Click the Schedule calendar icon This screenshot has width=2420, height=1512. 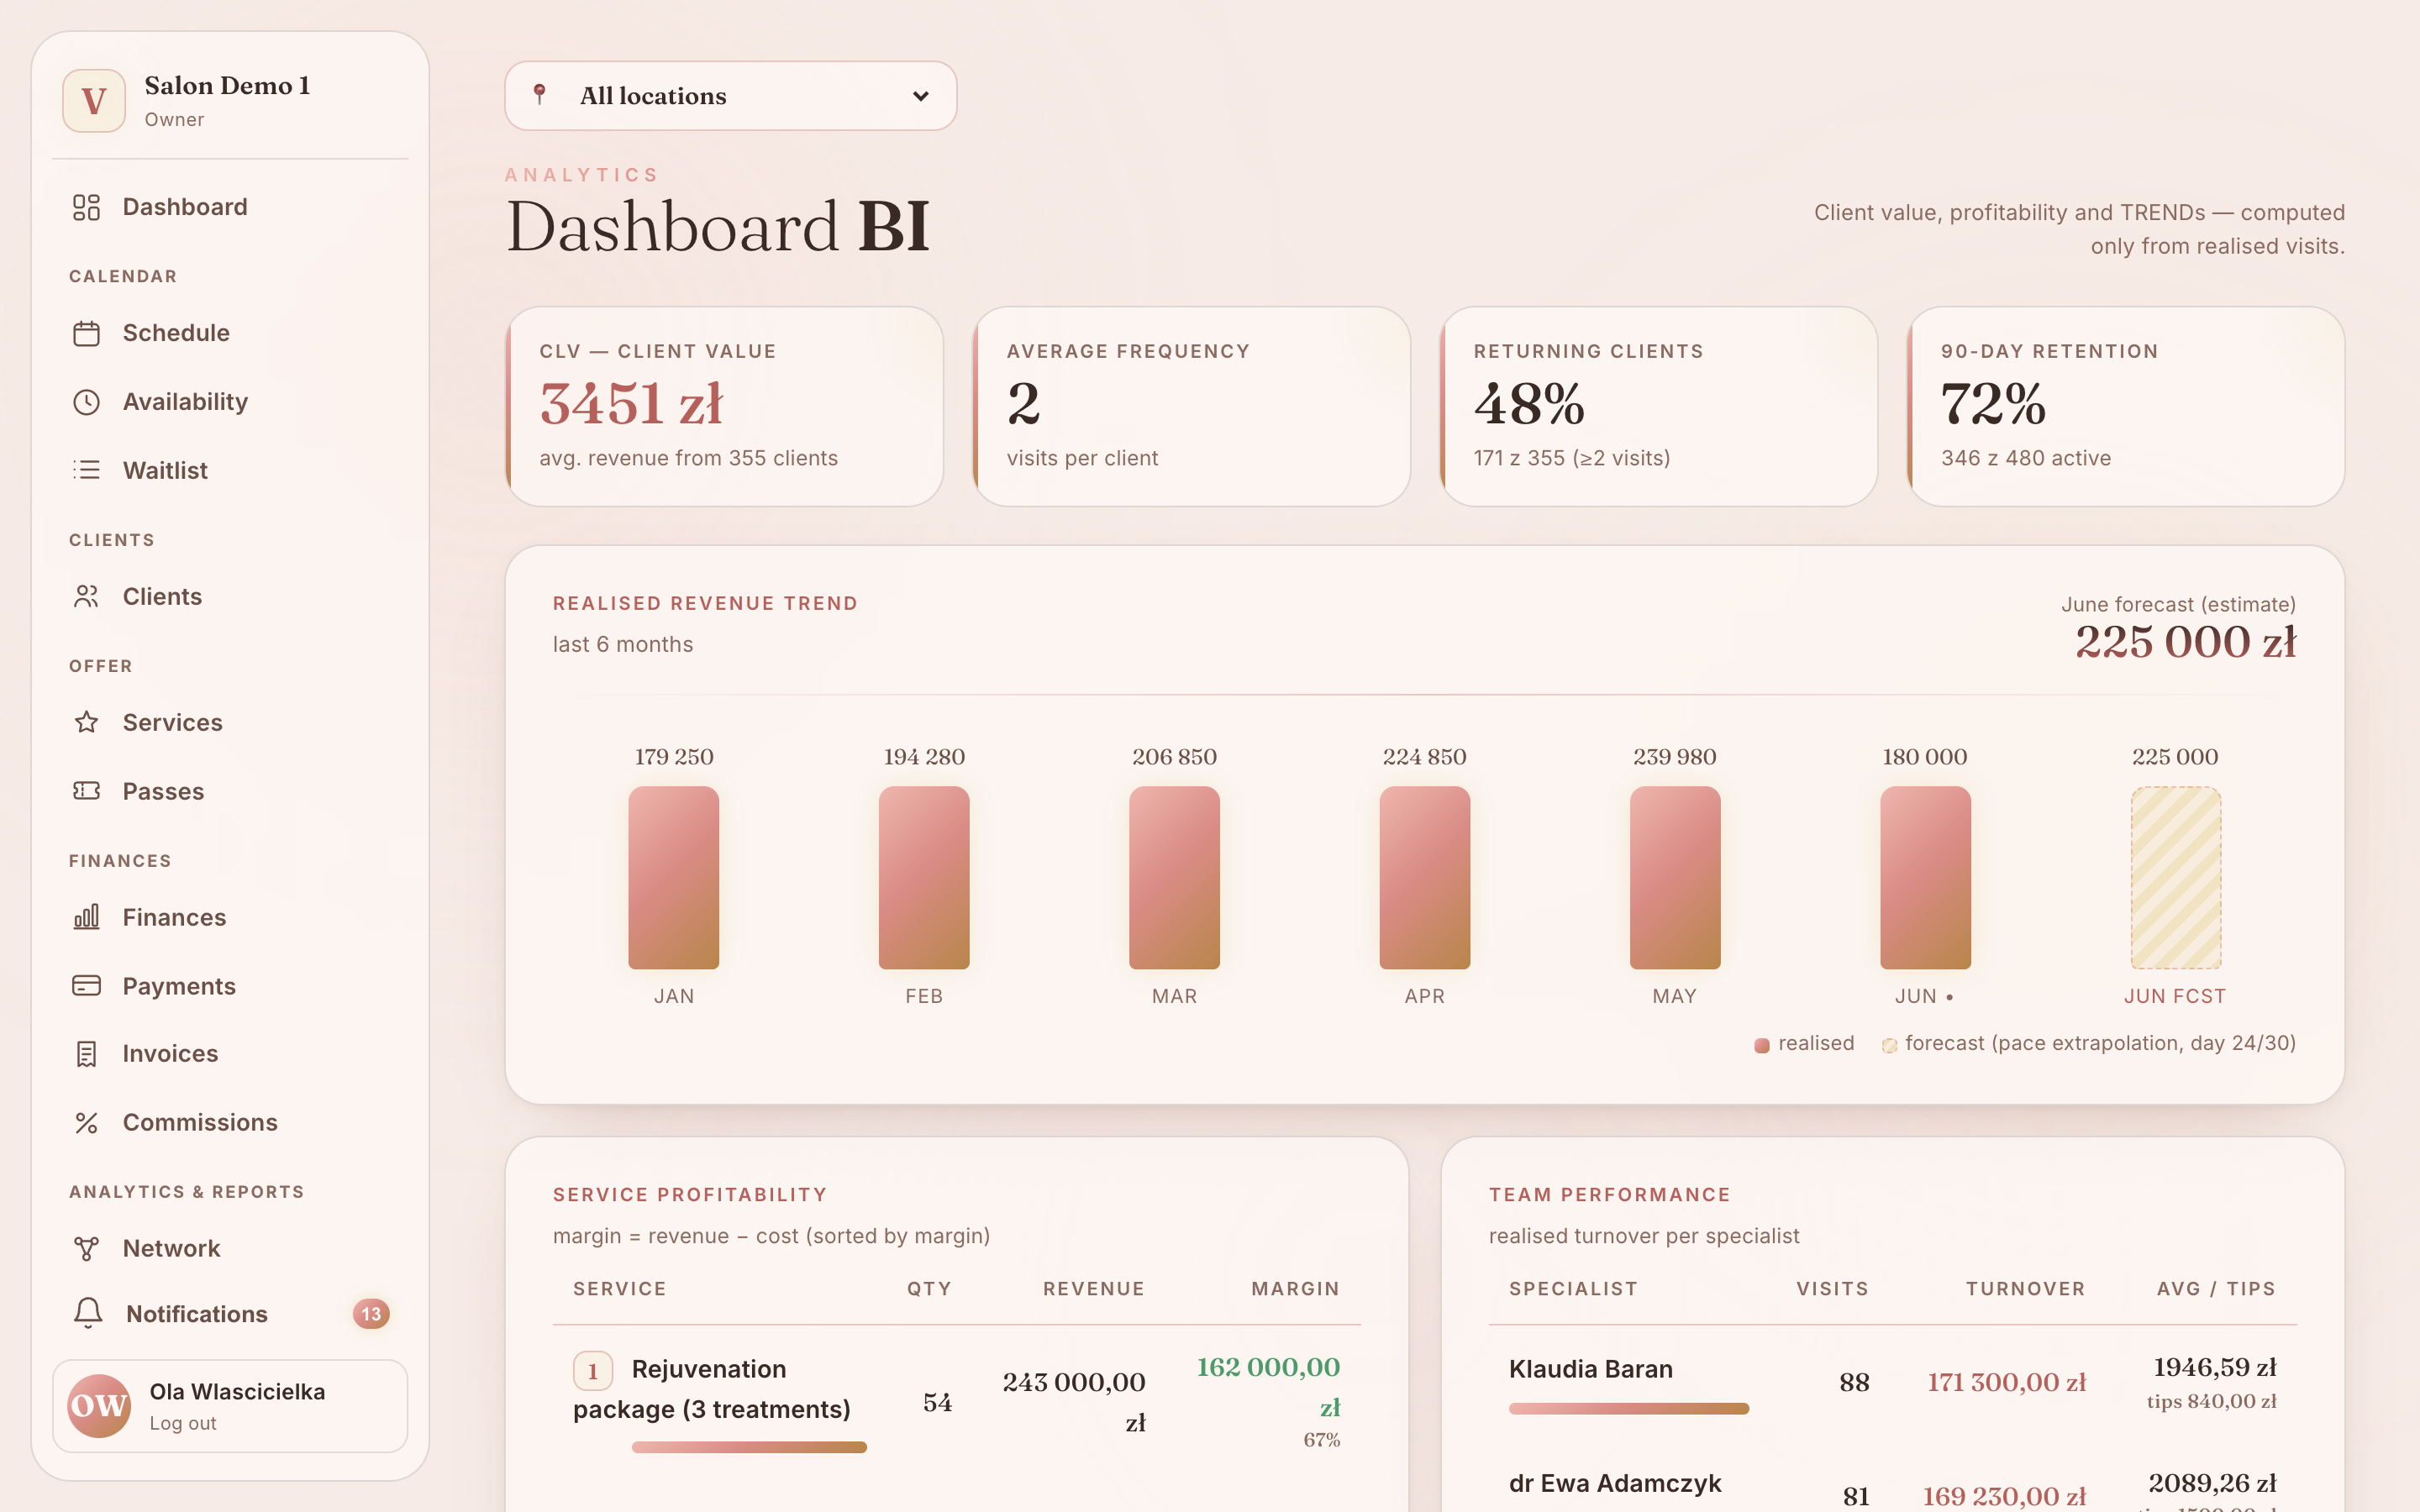coord(87,333)
